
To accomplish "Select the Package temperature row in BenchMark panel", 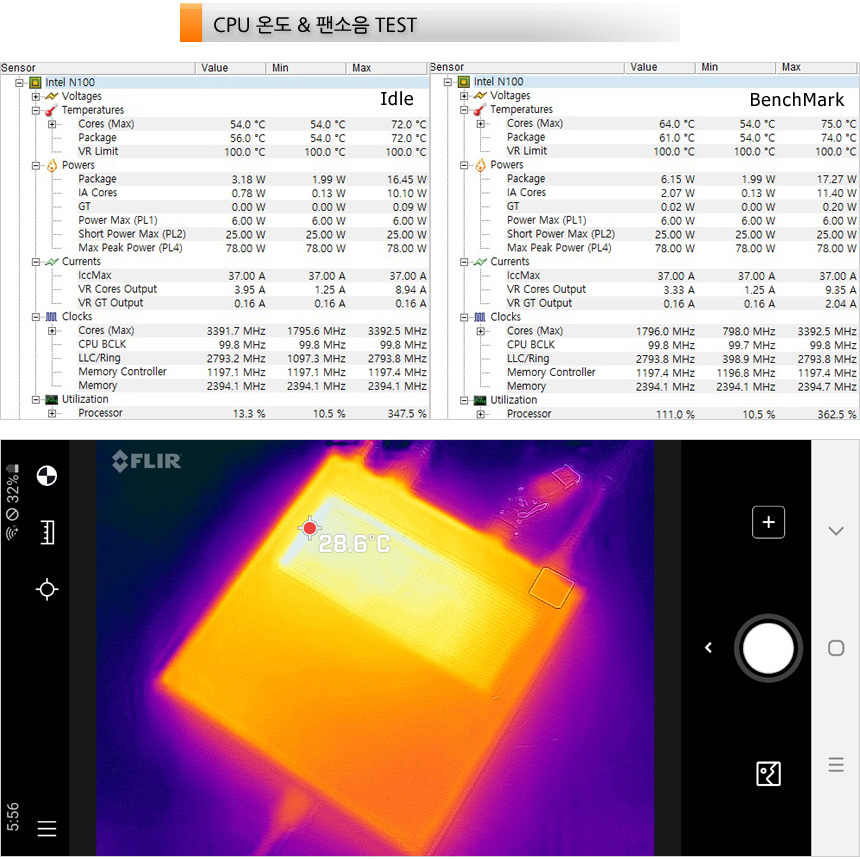I will tap(526, 137).
